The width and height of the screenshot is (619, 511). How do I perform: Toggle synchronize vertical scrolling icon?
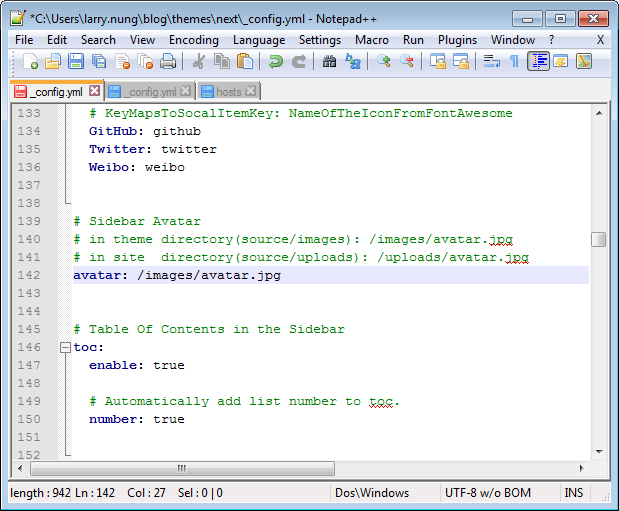437,62
